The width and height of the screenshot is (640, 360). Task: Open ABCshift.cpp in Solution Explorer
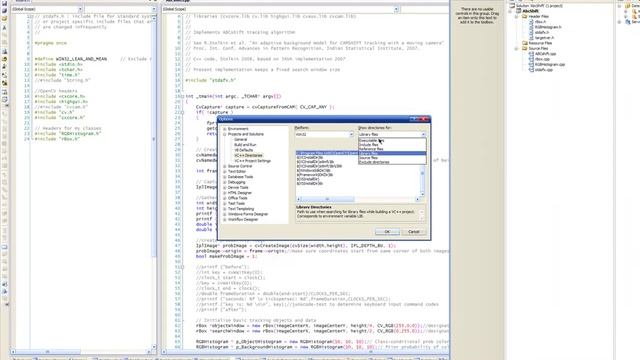tap(545, 53)
